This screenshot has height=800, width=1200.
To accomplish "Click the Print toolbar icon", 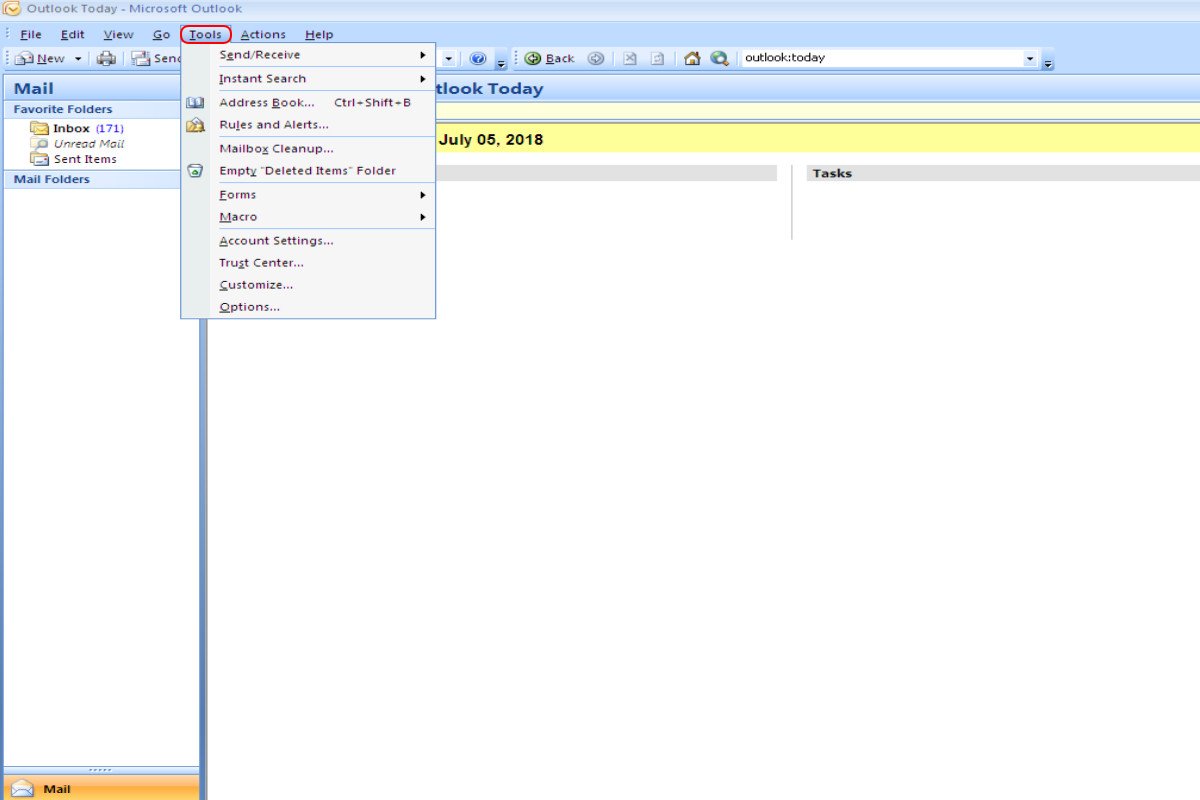I will point(106,59).
